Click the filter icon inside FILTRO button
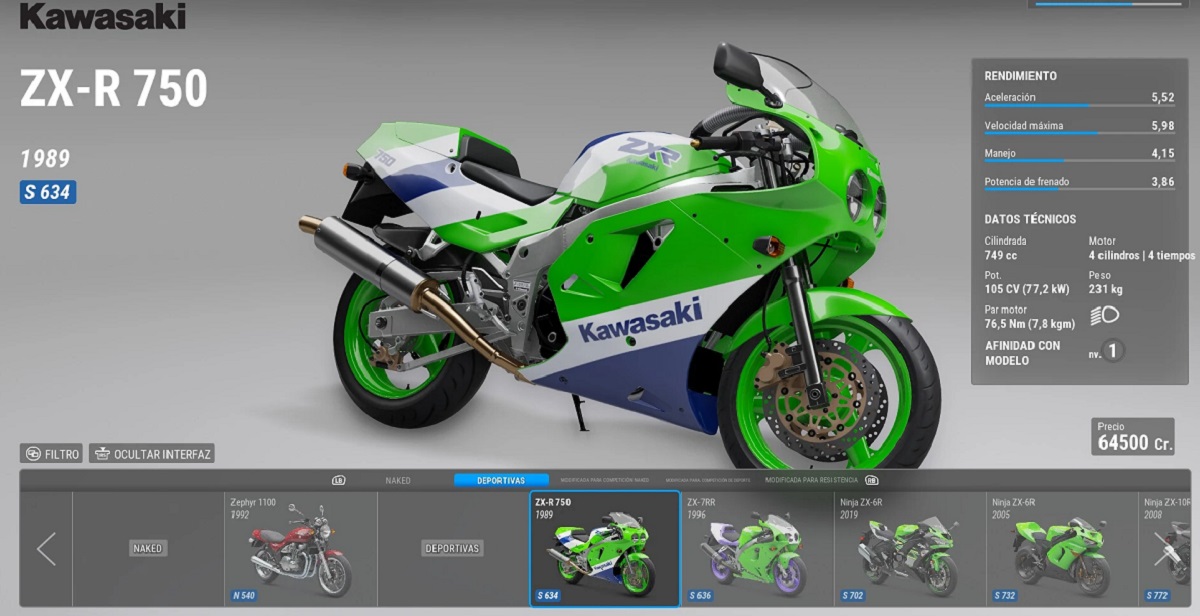The image size is (1200, 616). click(x=32, y=454)
